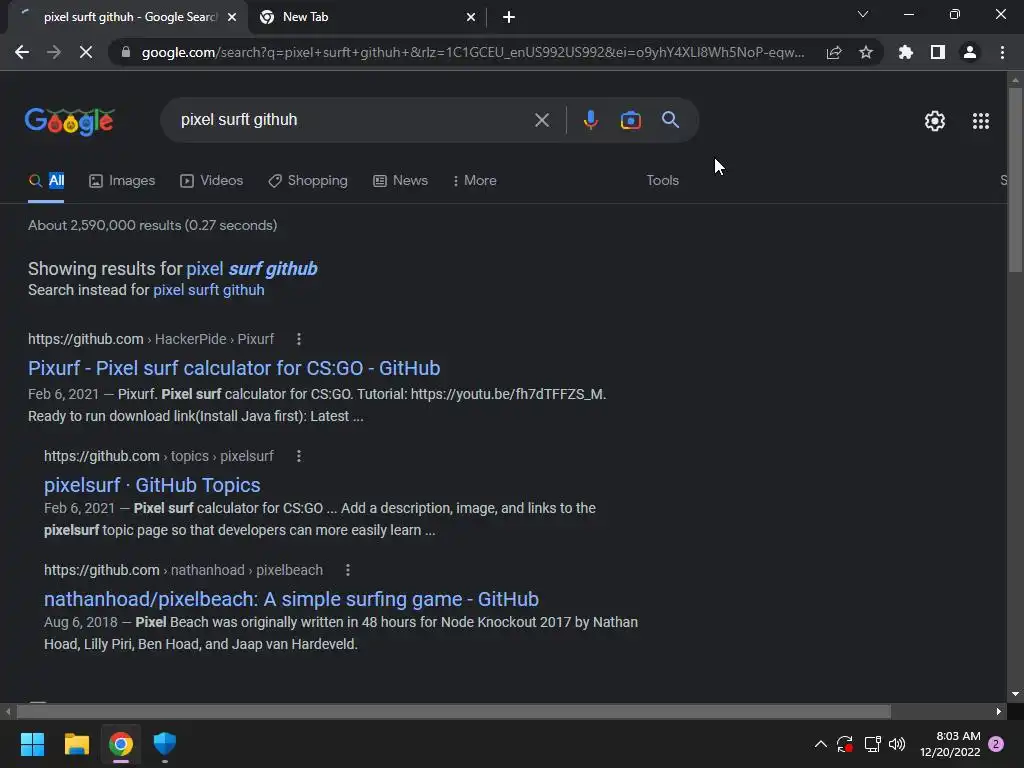Viewport: 1024px width, 768px height.
Task: Switch to Videos results
Action: (212, 181)
